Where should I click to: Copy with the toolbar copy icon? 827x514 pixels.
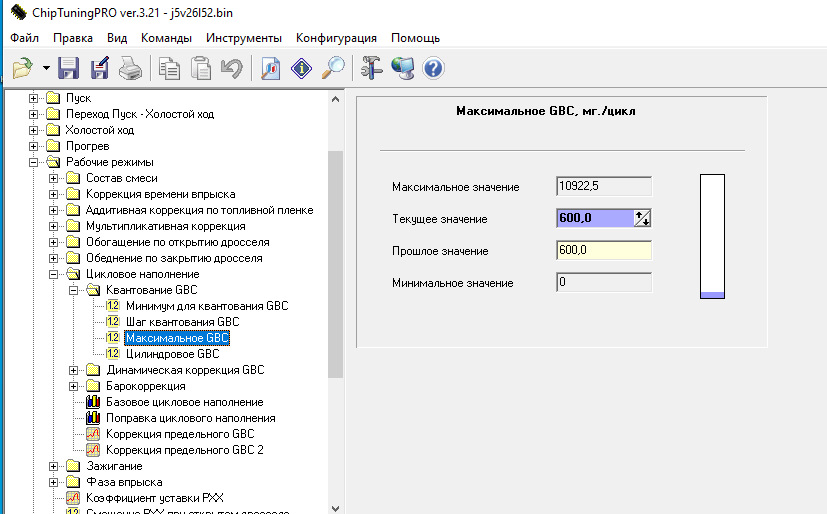tap(169, 69)
